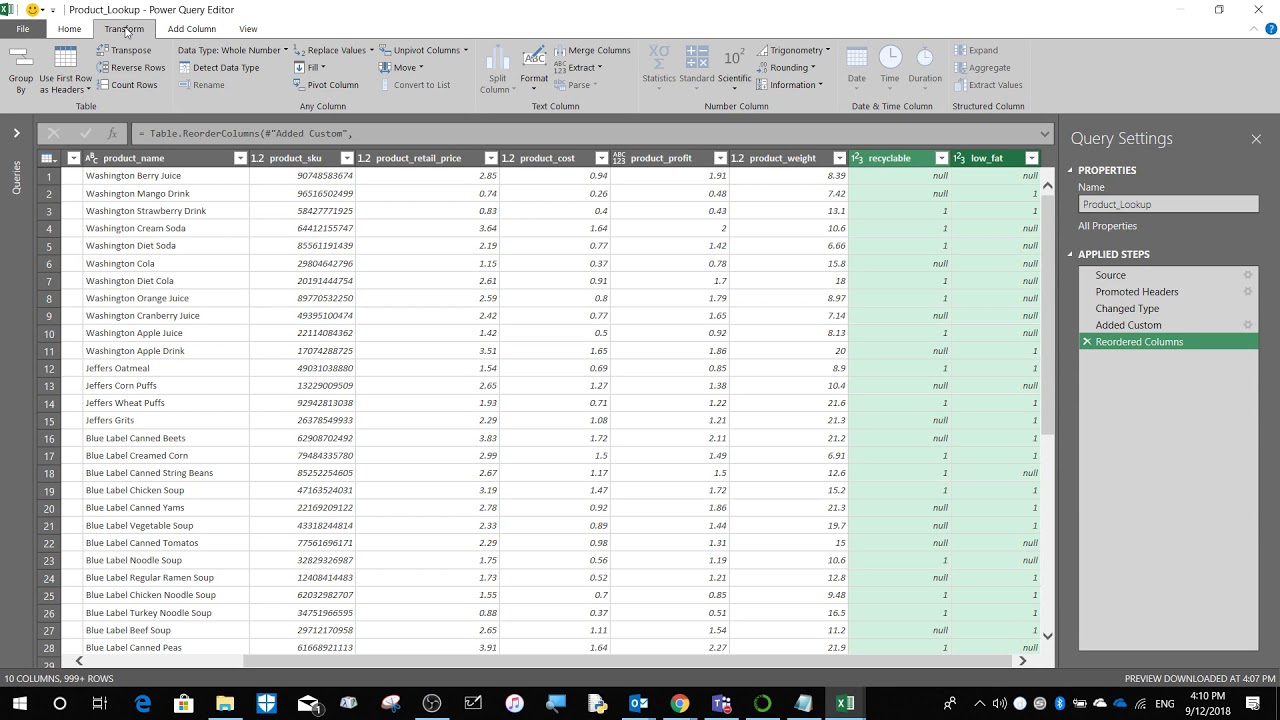Collapse the APPLIED STEPS section
Image resolution: width=1280 pixels, height=720 pixels.
tap(1069, 255)
